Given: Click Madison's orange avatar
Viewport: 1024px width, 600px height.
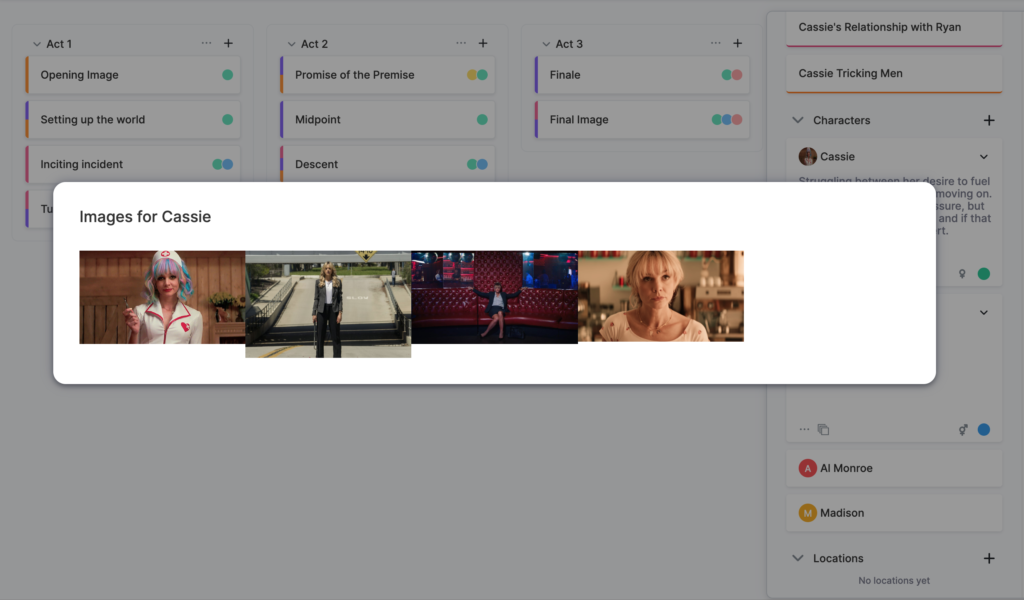Looking at the screenshot, I should point(808,513).
